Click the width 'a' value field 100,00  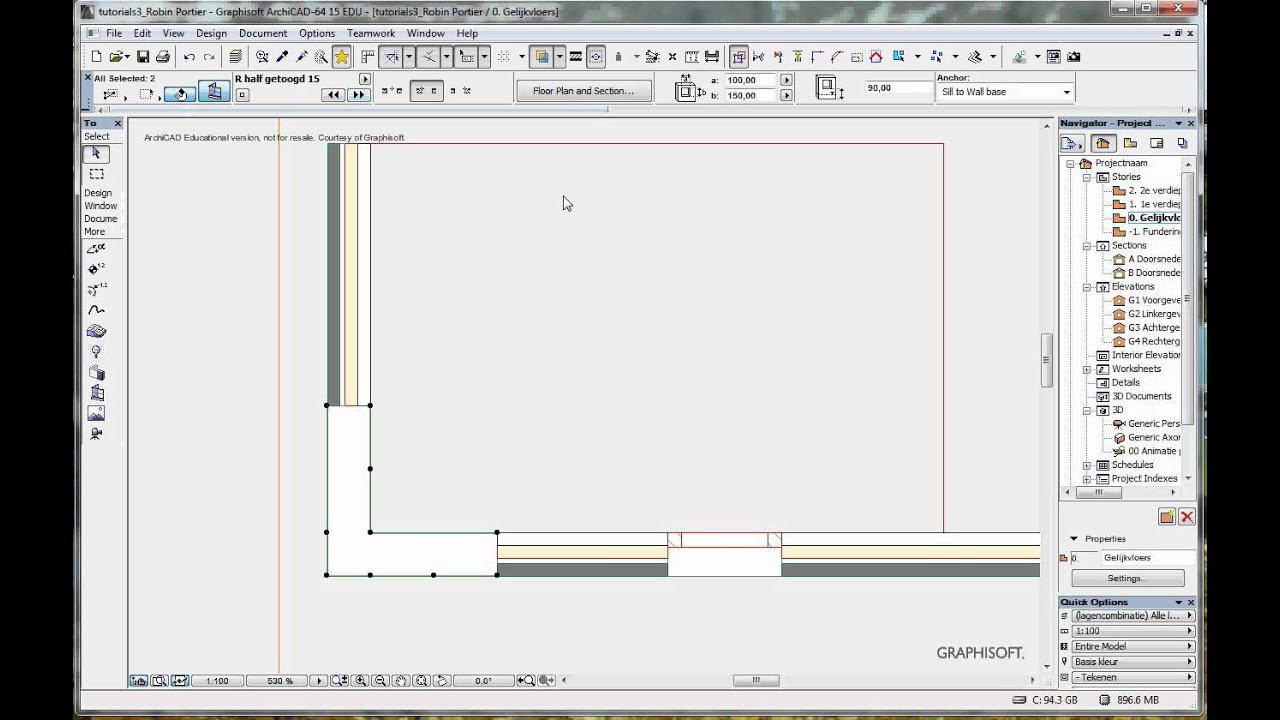[750, 80]
